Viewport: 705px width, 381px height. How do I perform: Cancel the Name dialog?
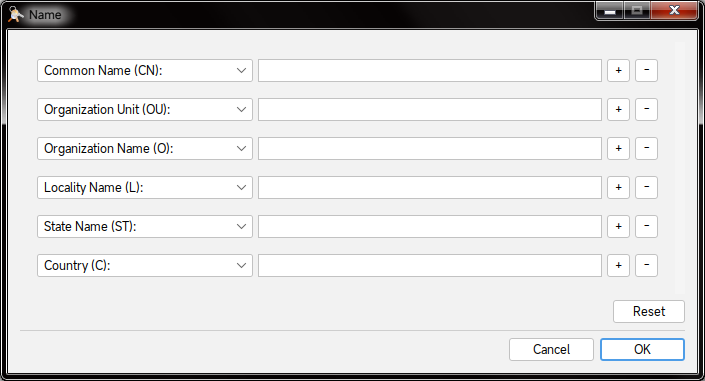click(551, 350)
